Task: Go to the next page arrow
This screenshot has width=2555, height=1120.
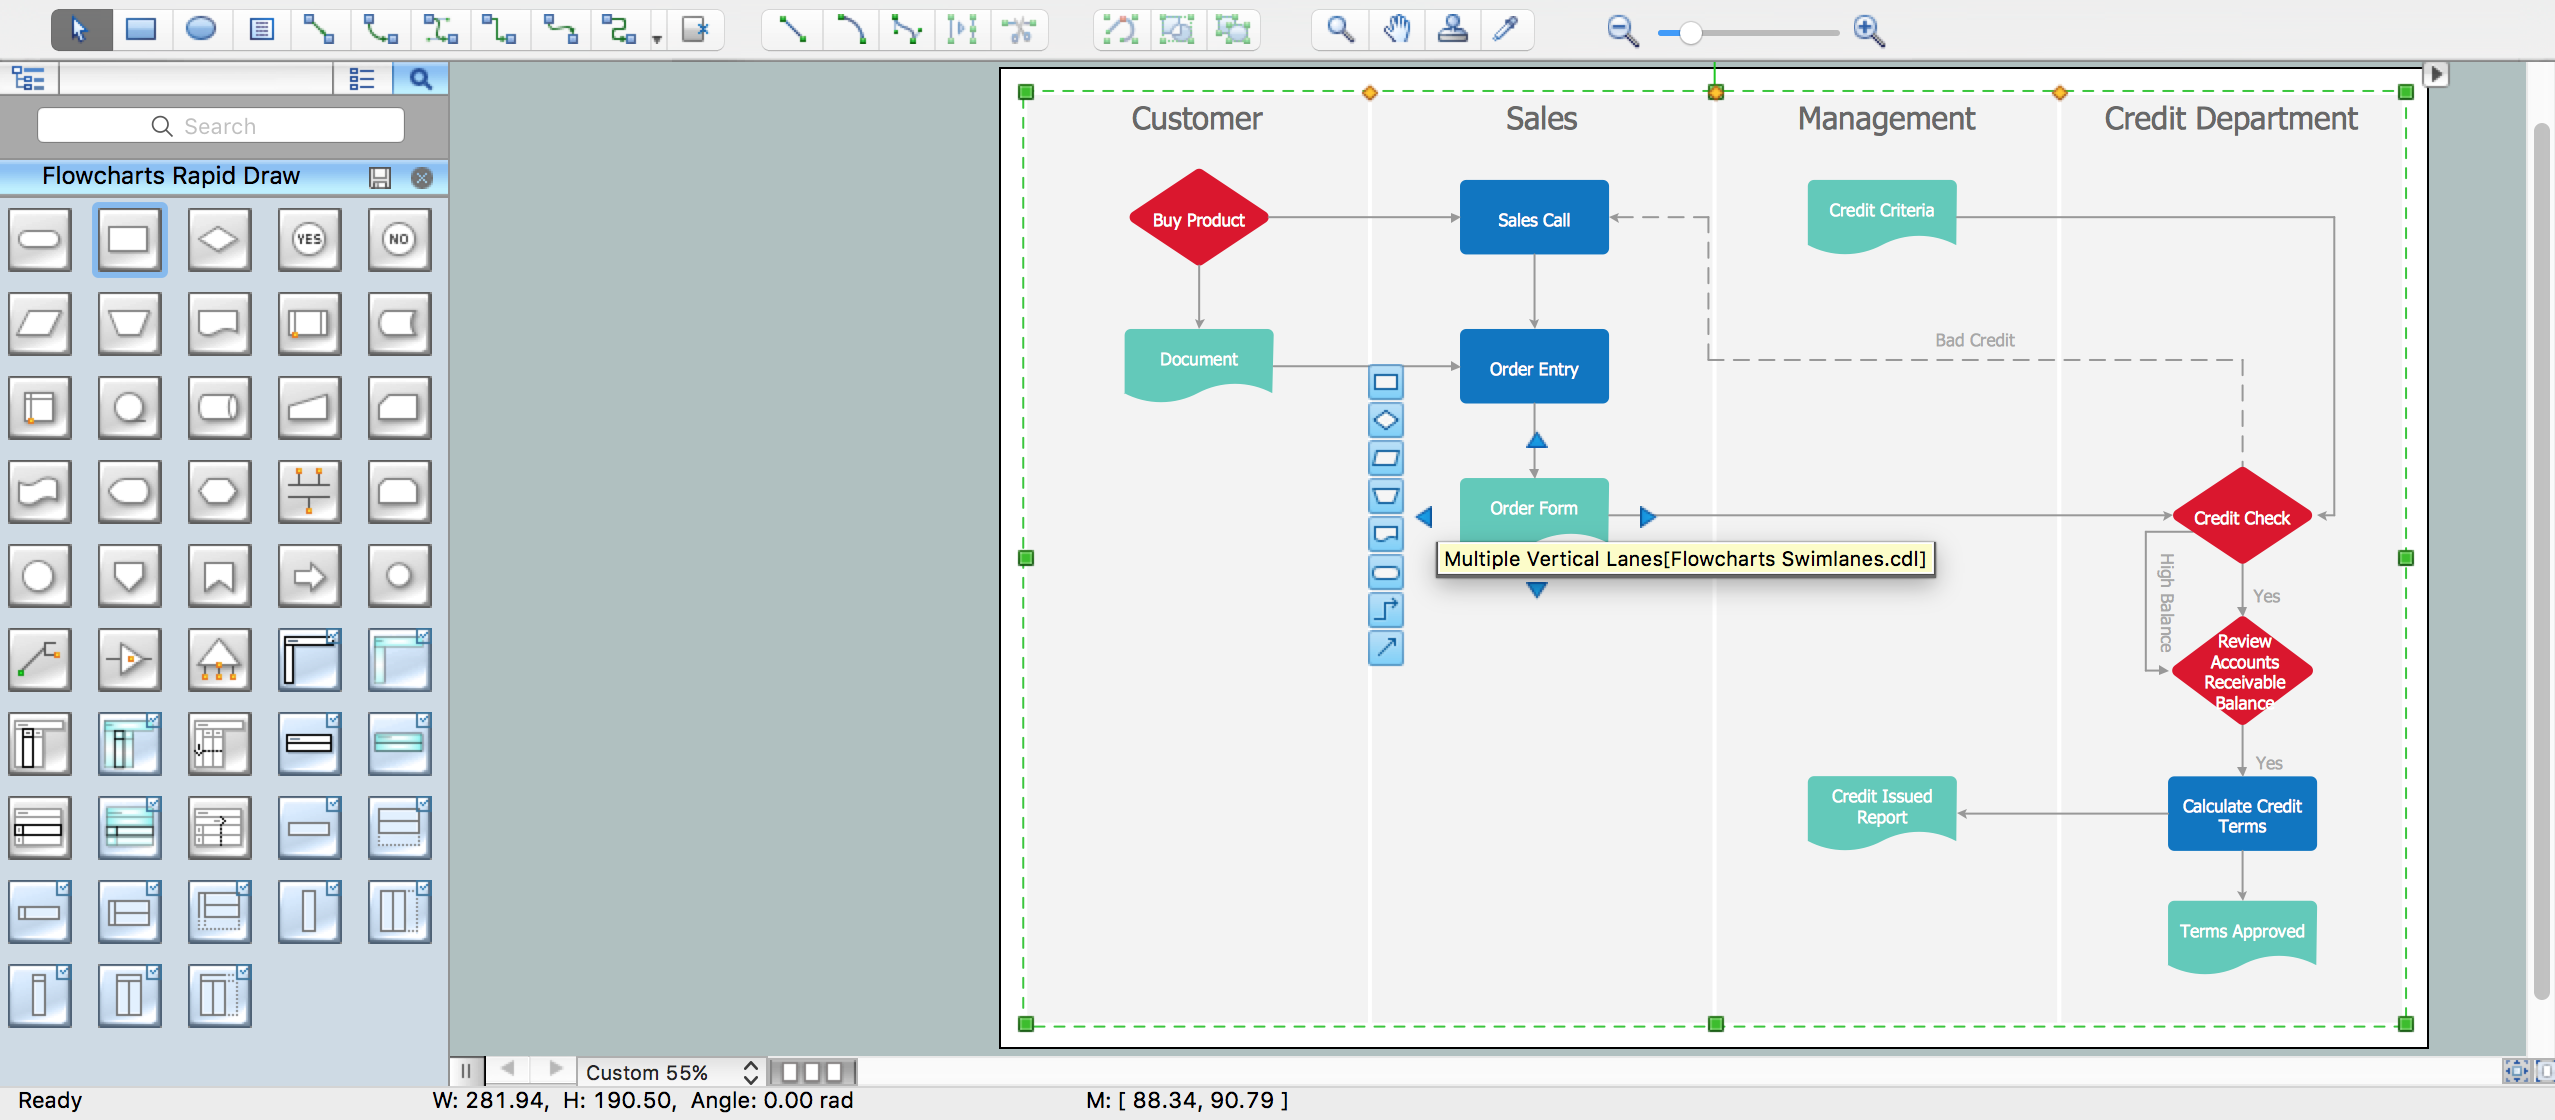Action: click(x=556, y=1069)
